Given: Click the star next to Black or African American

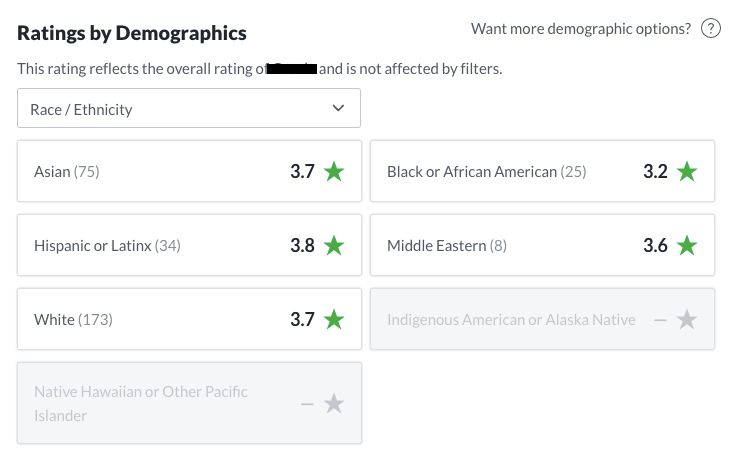Looking at the screenshot, I should pyautogui.click(x=687, y=171).
